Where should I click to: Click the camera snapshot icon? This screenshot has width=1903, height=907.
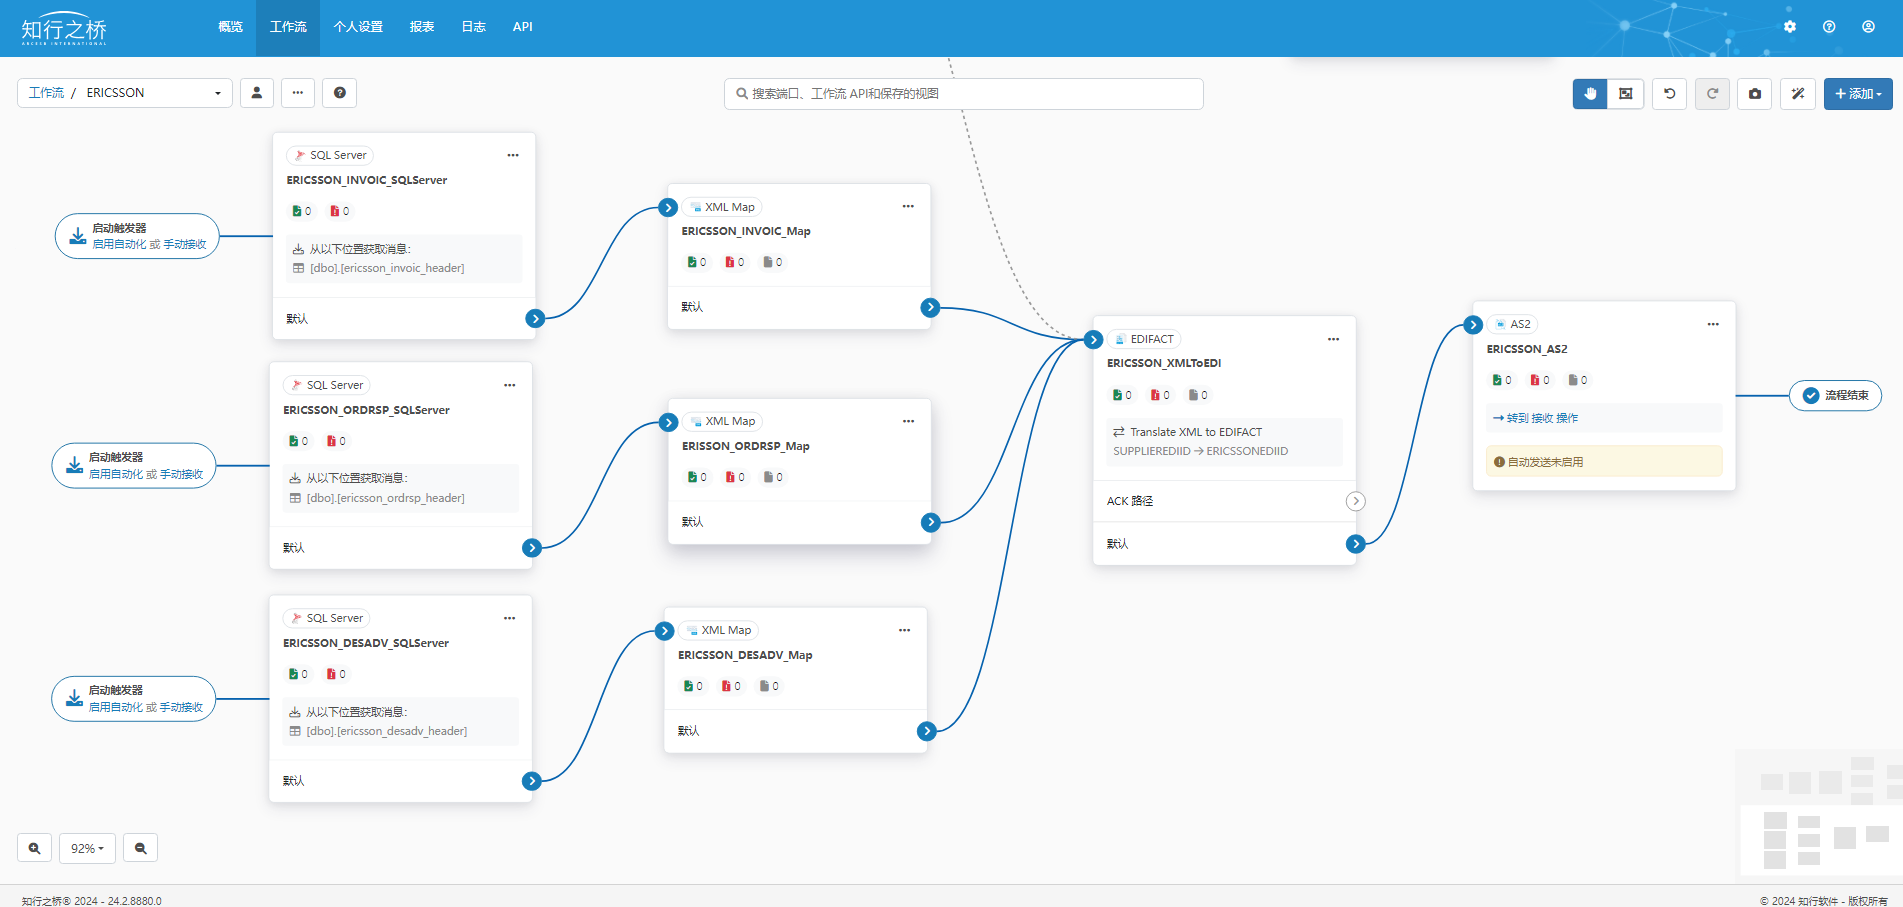point(1755,94)
